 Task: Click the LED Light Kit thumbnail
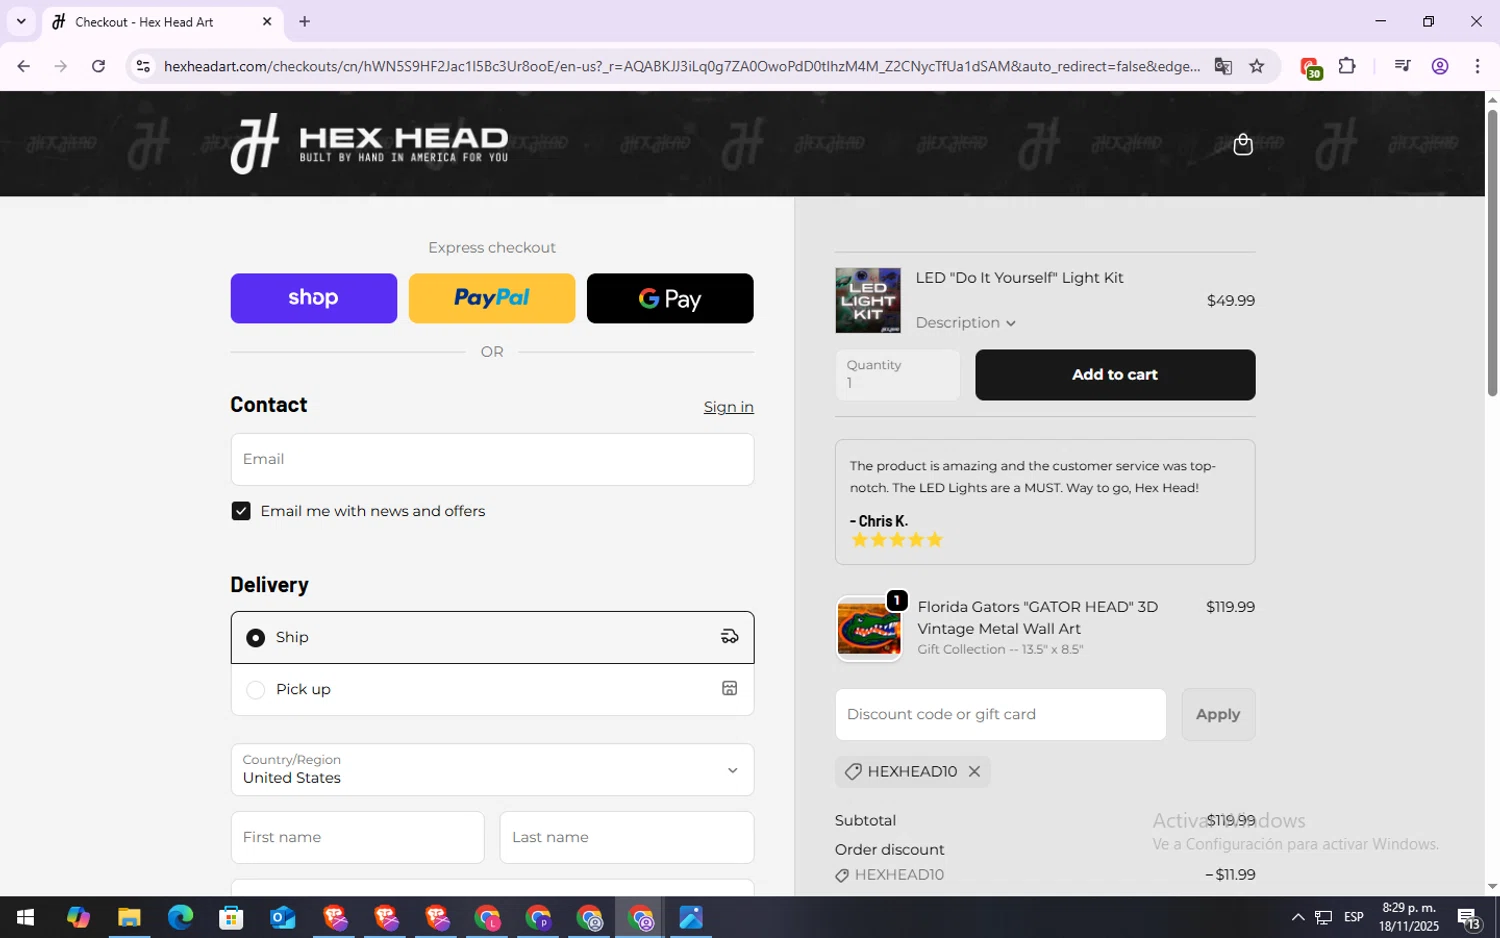pyautogui.click(x=867, y=300)
